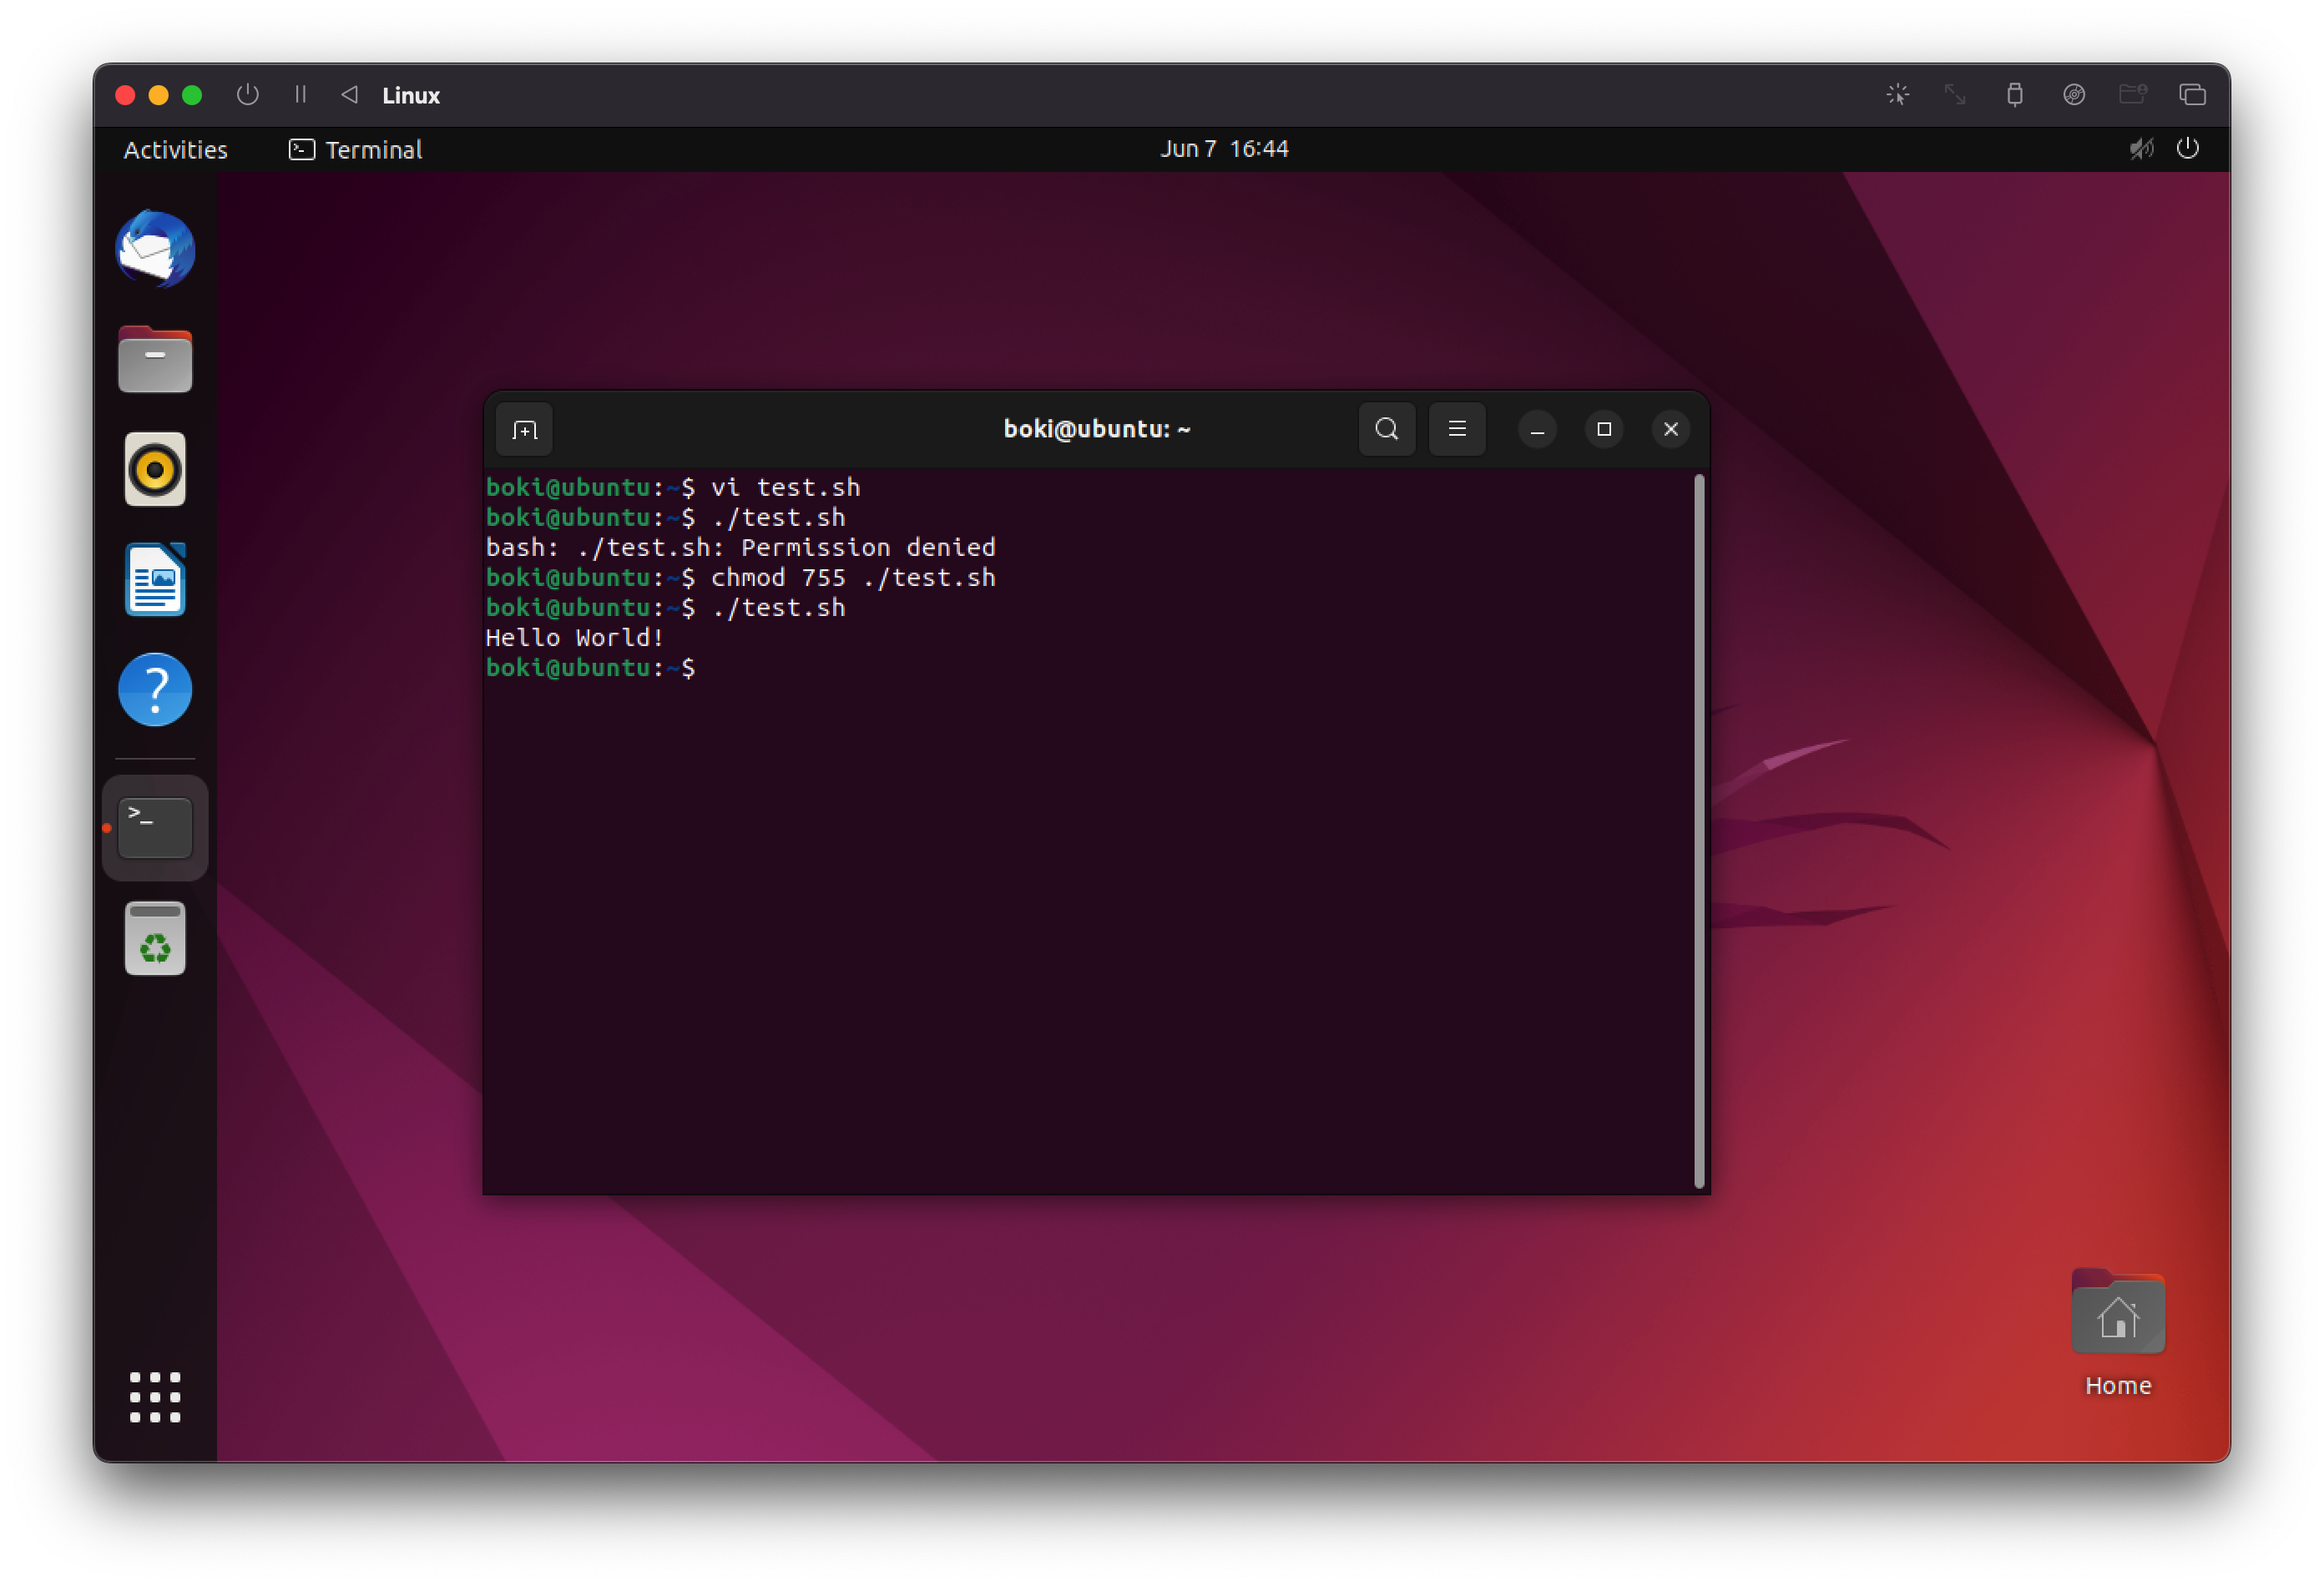Open the terminal hamburger menu
This screenshot has width=2324, height=1586.
tap(1457, 429)
